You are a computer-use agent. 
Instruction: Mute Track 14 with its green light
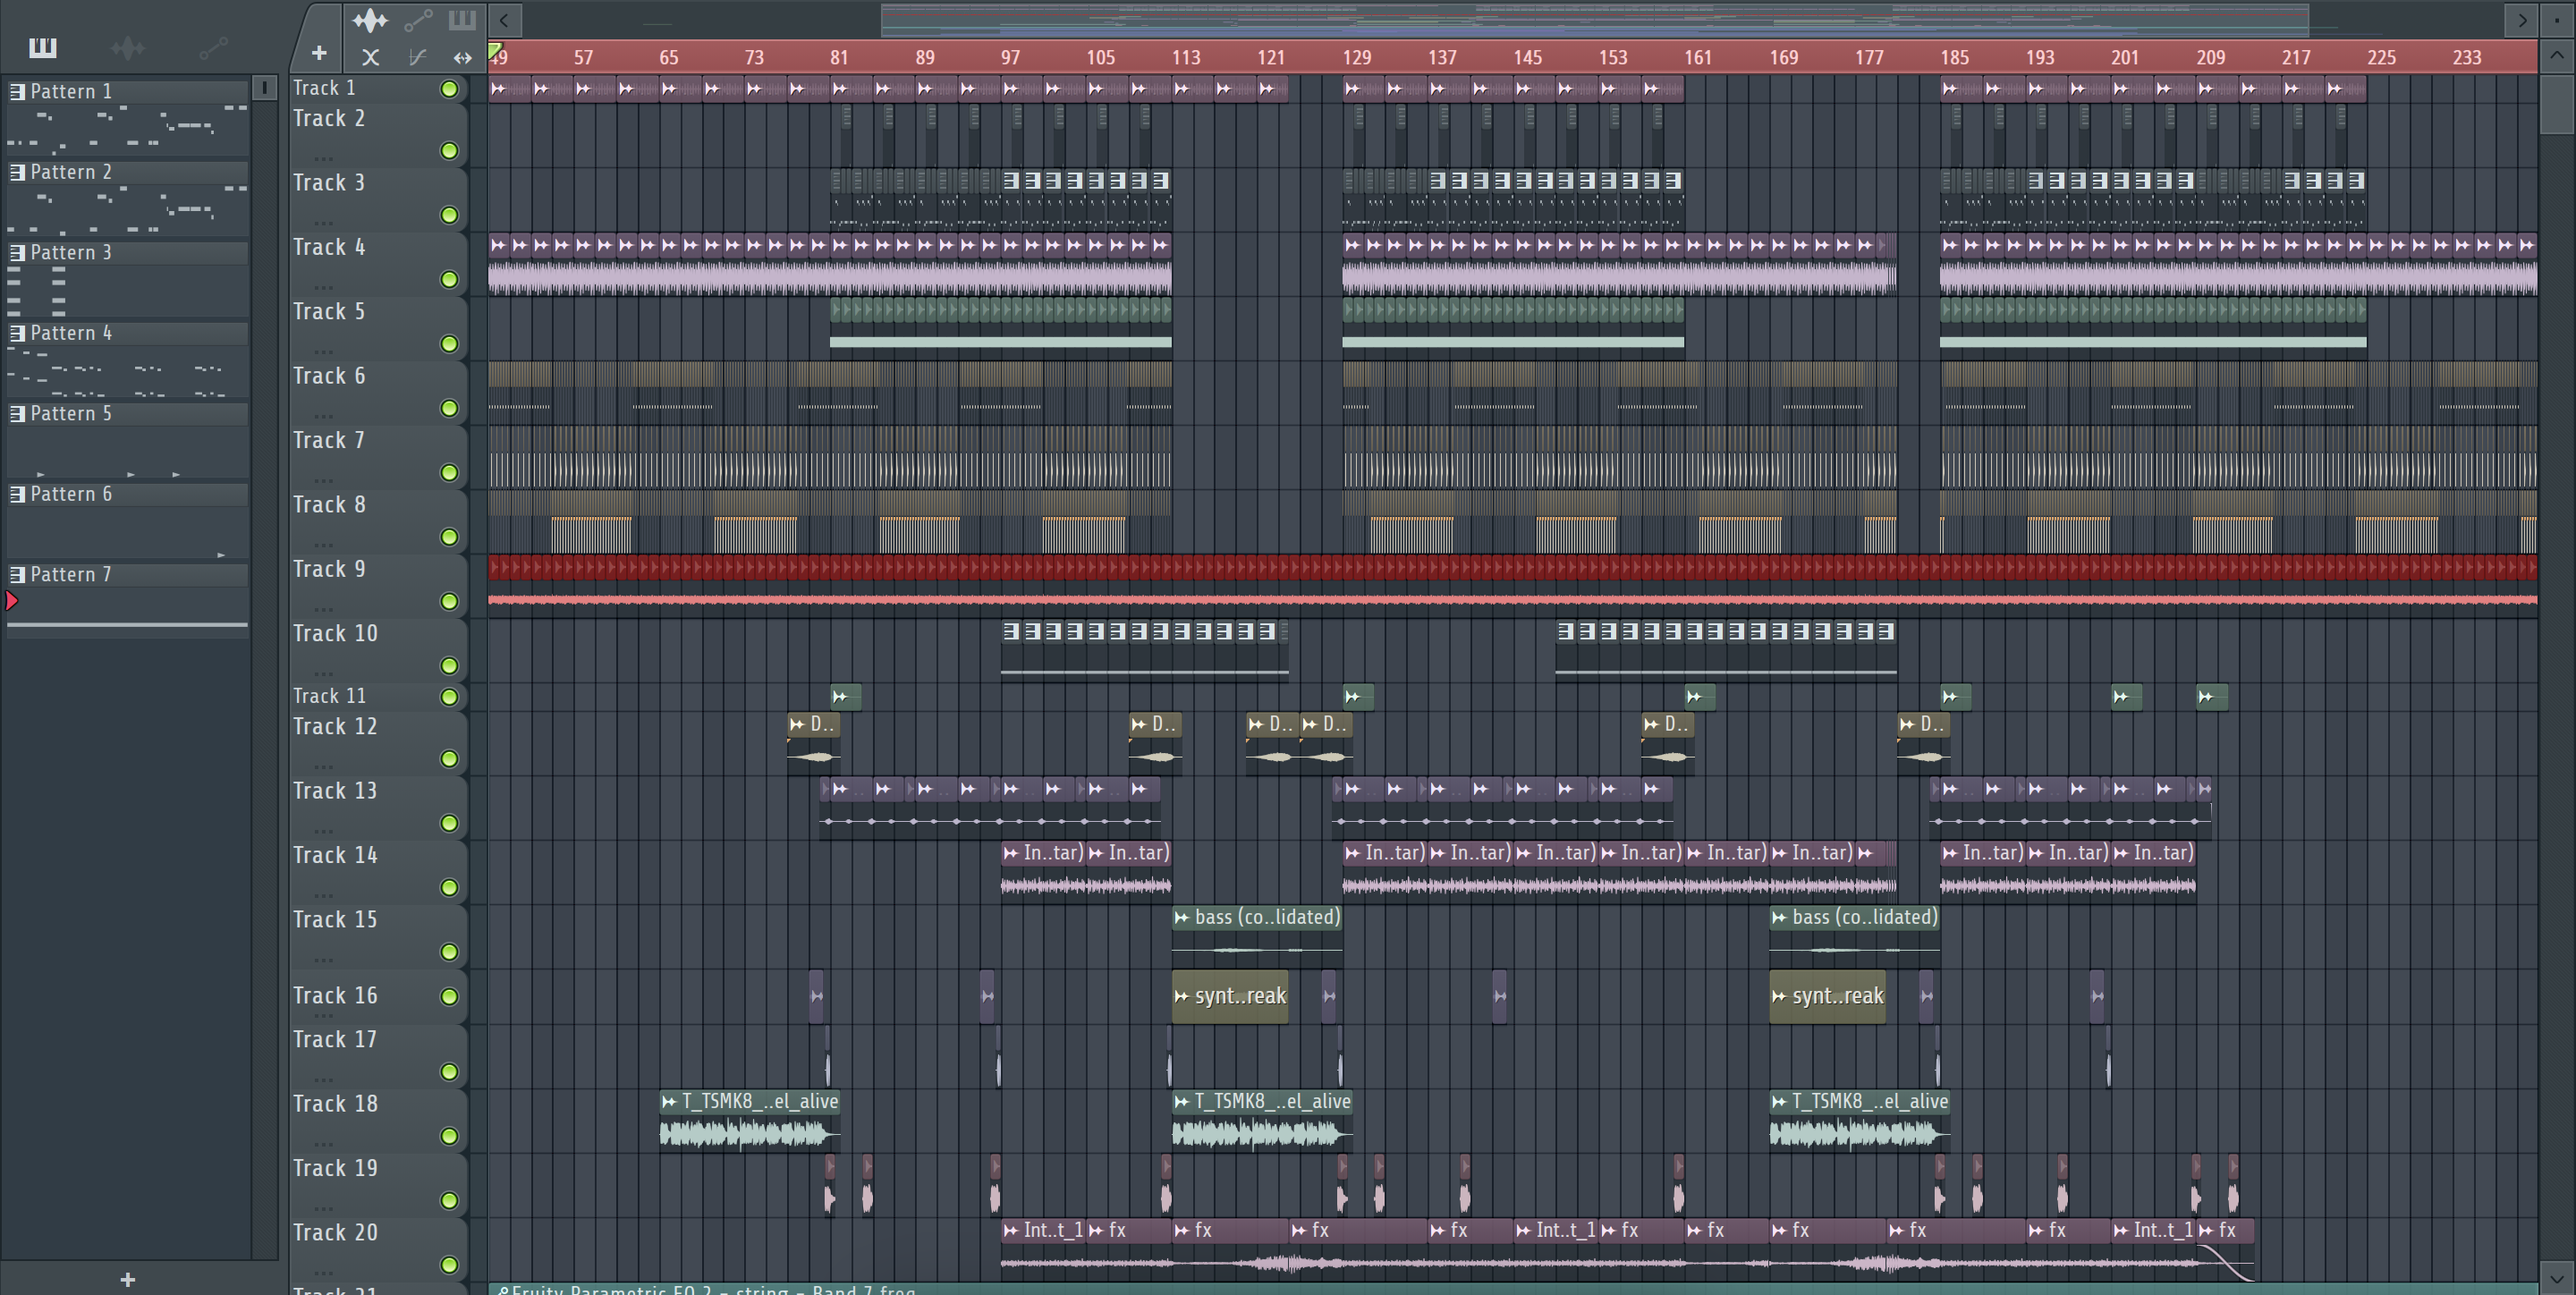click(450, 888)
